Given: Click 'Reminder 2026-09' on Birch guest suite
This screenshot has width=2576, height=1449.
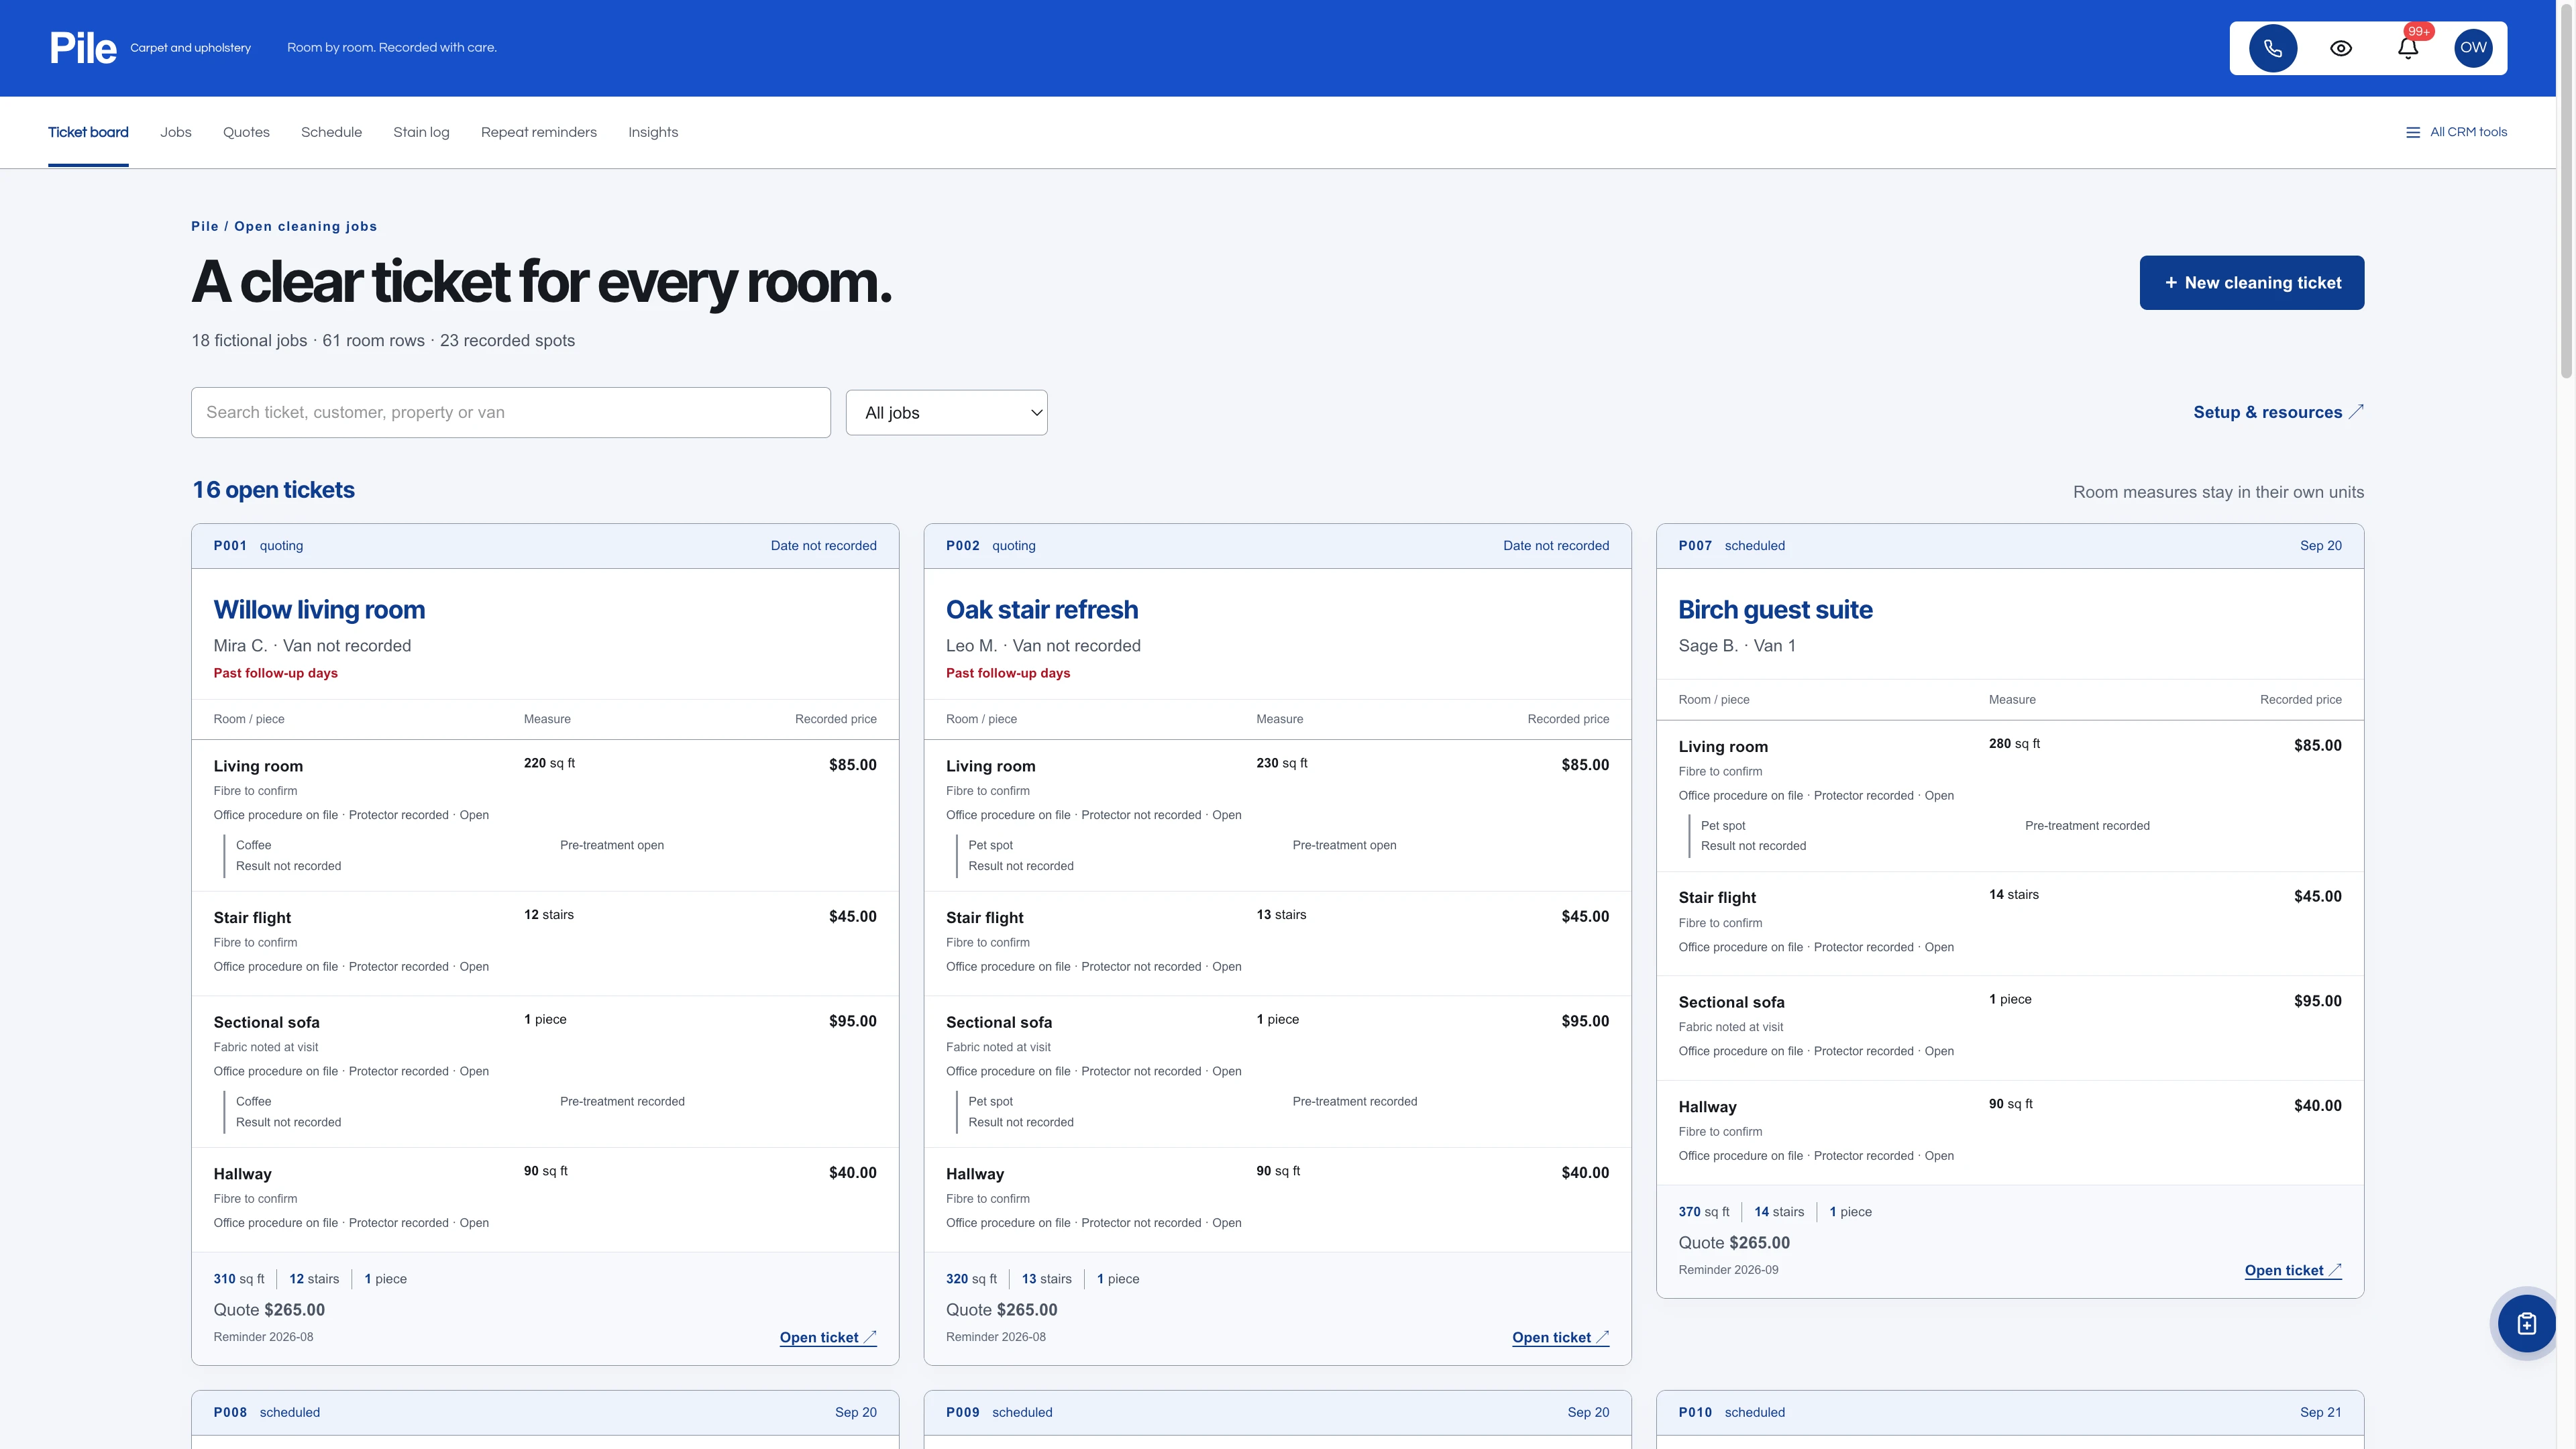Looking at the screenshot, I should click(1728, 1270).
